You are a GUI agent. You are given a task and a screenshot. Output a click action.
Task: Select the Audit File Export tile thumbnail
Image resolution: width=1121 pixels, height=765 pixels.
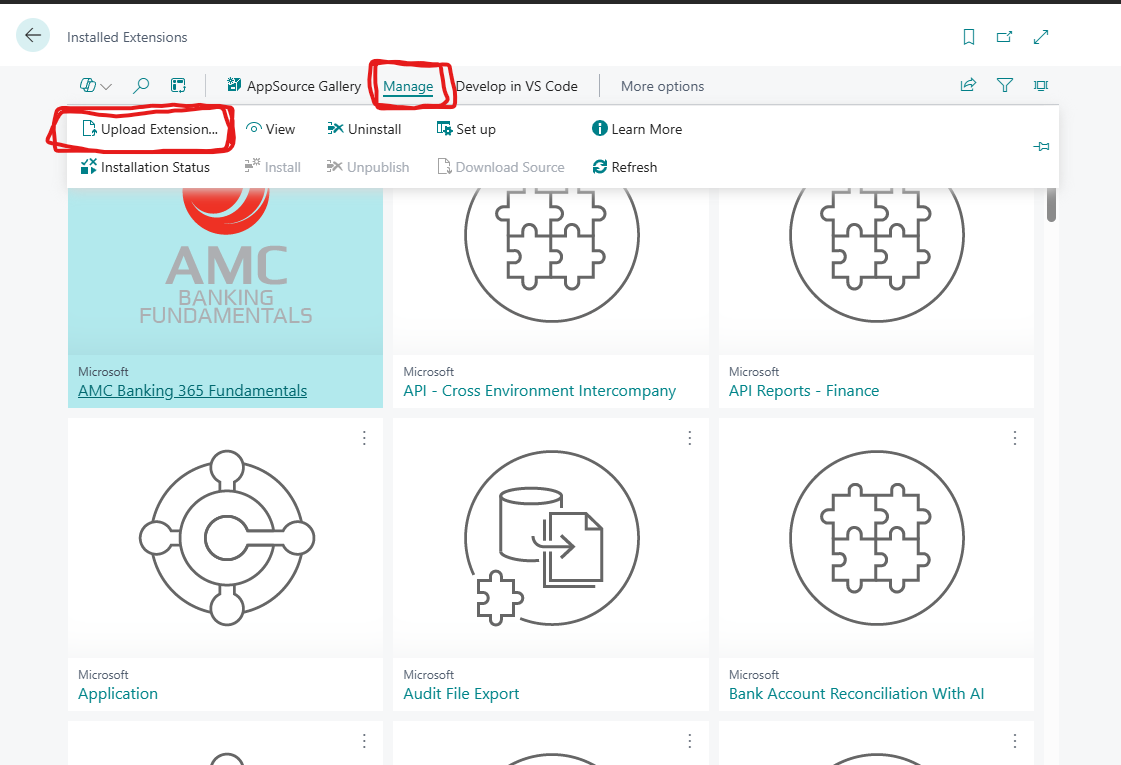(551, 538)
